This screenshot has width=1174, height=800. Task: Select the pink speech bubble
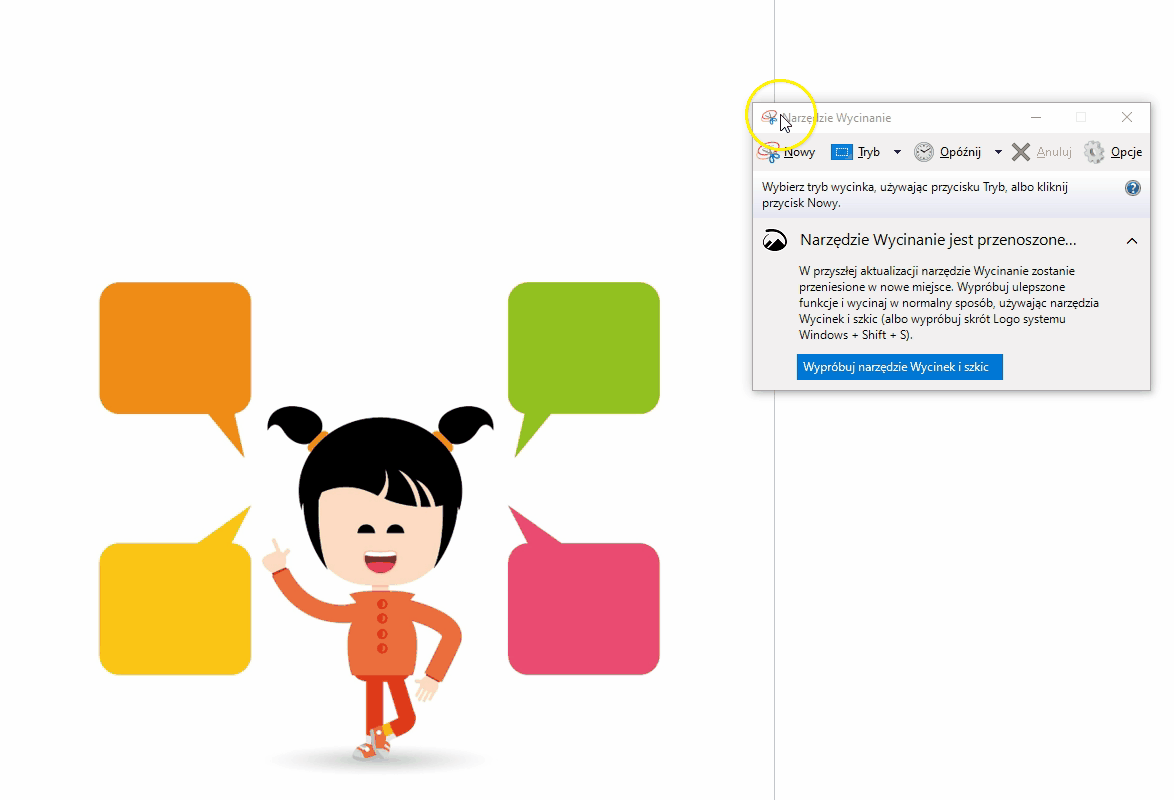point(584,608)
